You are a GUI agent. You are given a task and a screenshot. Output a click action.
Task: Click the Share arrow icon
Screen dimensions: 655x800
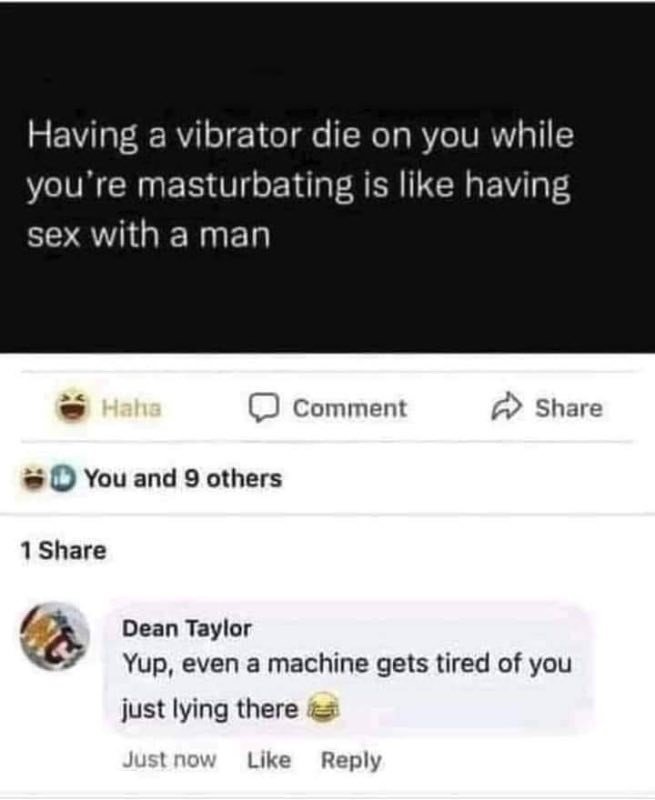coord(507,408)
